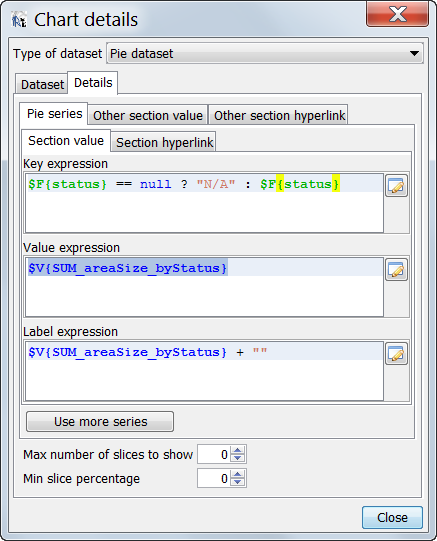Click the Use more series button
437x541 pixels.
(x=100, y=421)
